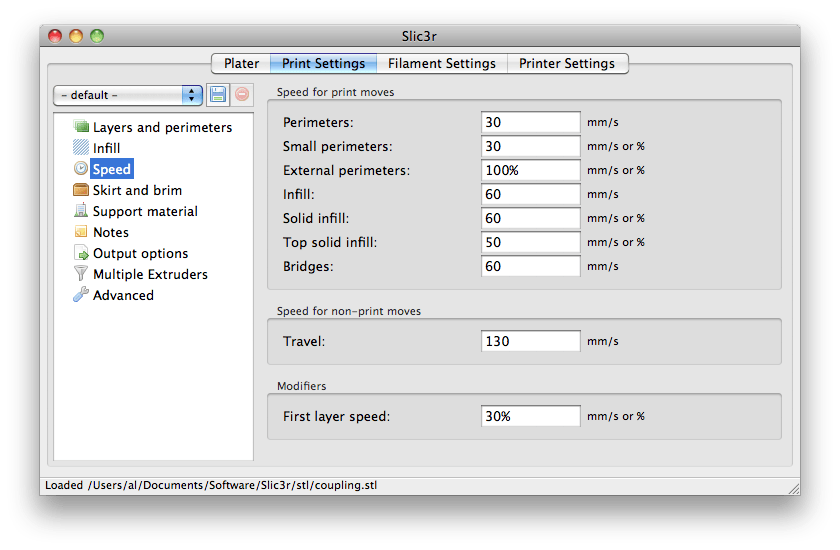840x550 pixels.
Task: Click the First layer speed field
Action: [x=530, y=416]
